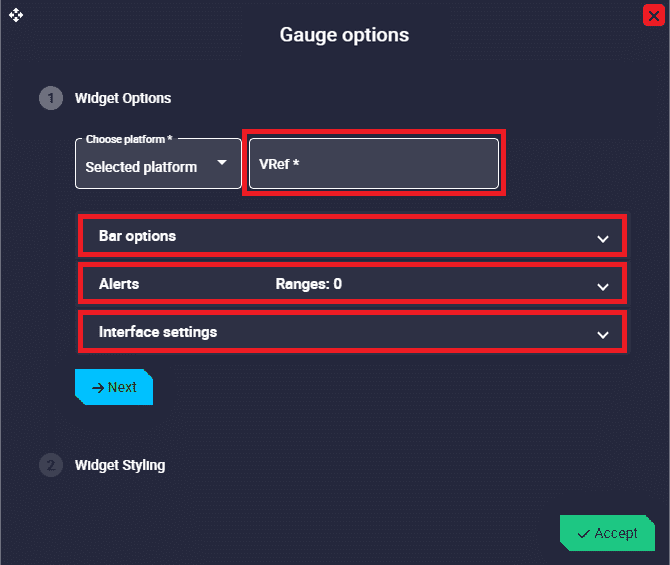This screenshot has height=565, width=670.
Task: Click the arrow icon on the Next button
Action: 98,387
